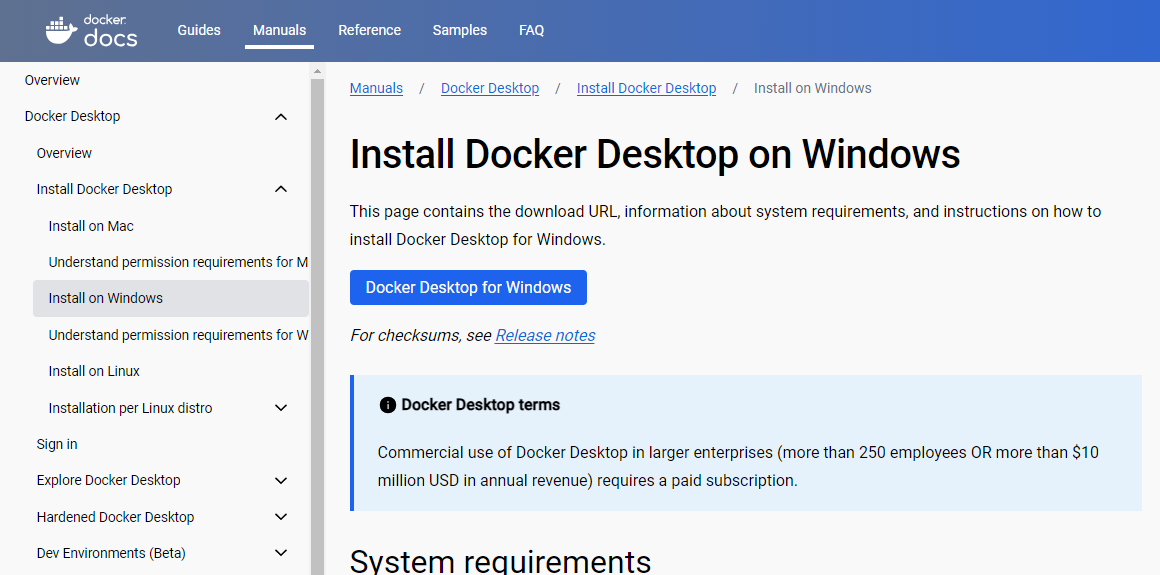
Task: Click the sidebar vertical scrollbar thumb
Action: click(x=317, y=326)
